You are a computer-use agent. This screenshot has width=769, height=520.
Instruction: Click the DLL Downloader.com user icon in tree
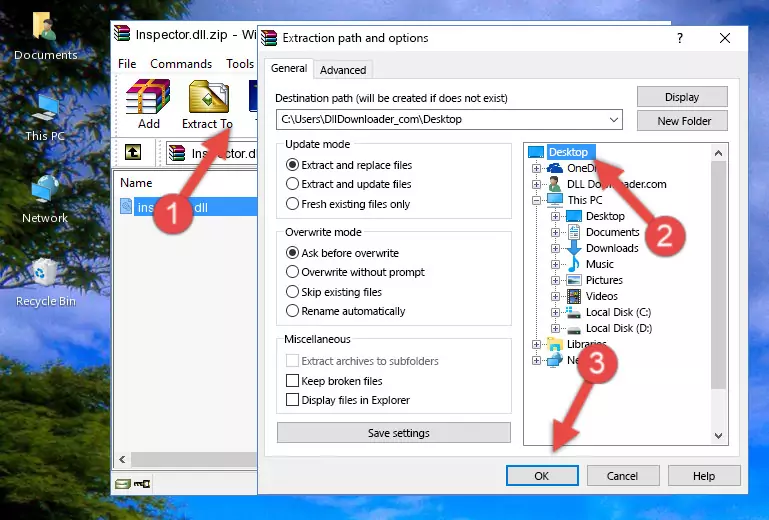pyautogui.click(x=555, y=184)
